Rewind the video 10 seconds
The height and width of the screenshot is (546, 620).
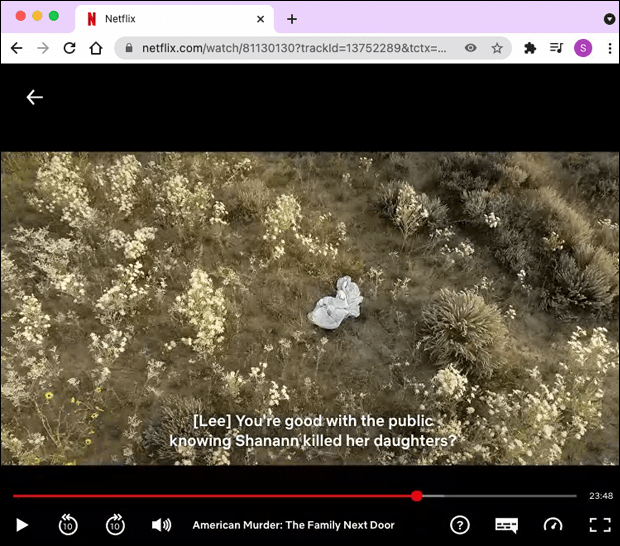click(x=68, y=525)
